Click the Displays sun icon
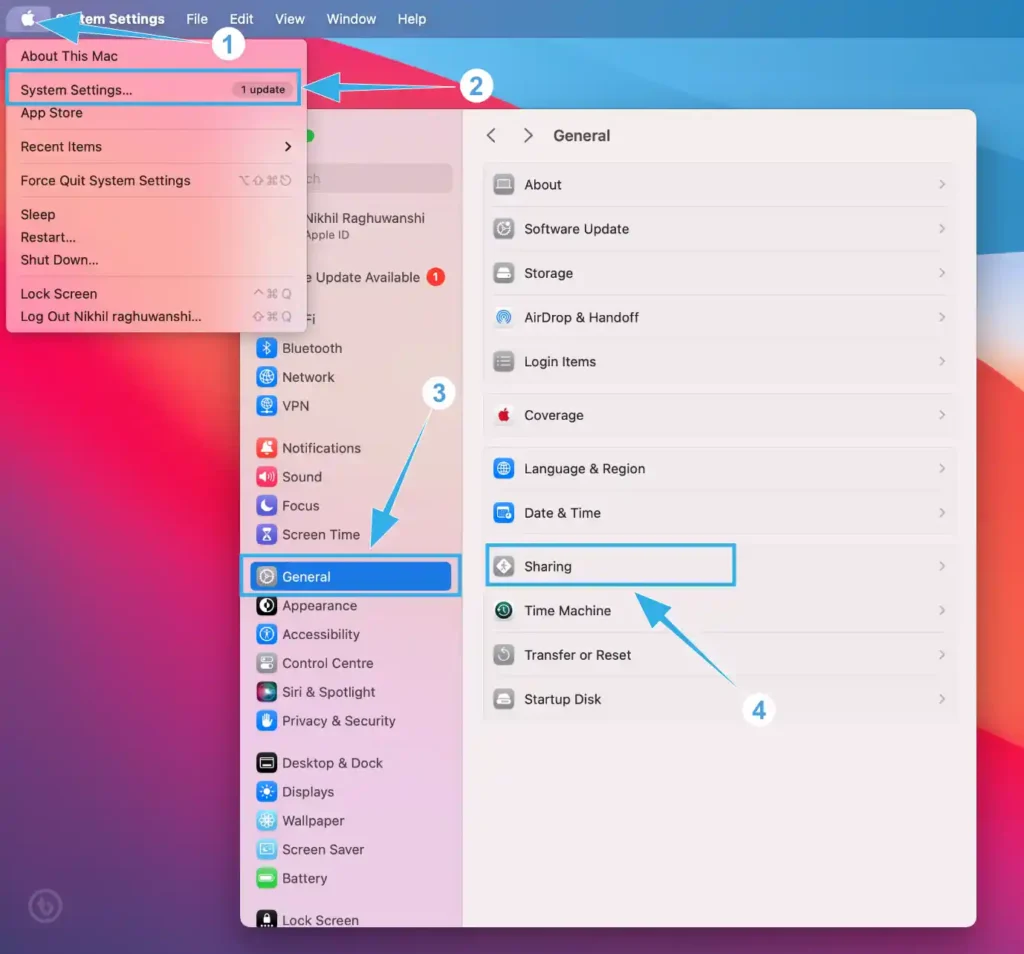This screenshot has height=954, width=1024. click(266, 791)
